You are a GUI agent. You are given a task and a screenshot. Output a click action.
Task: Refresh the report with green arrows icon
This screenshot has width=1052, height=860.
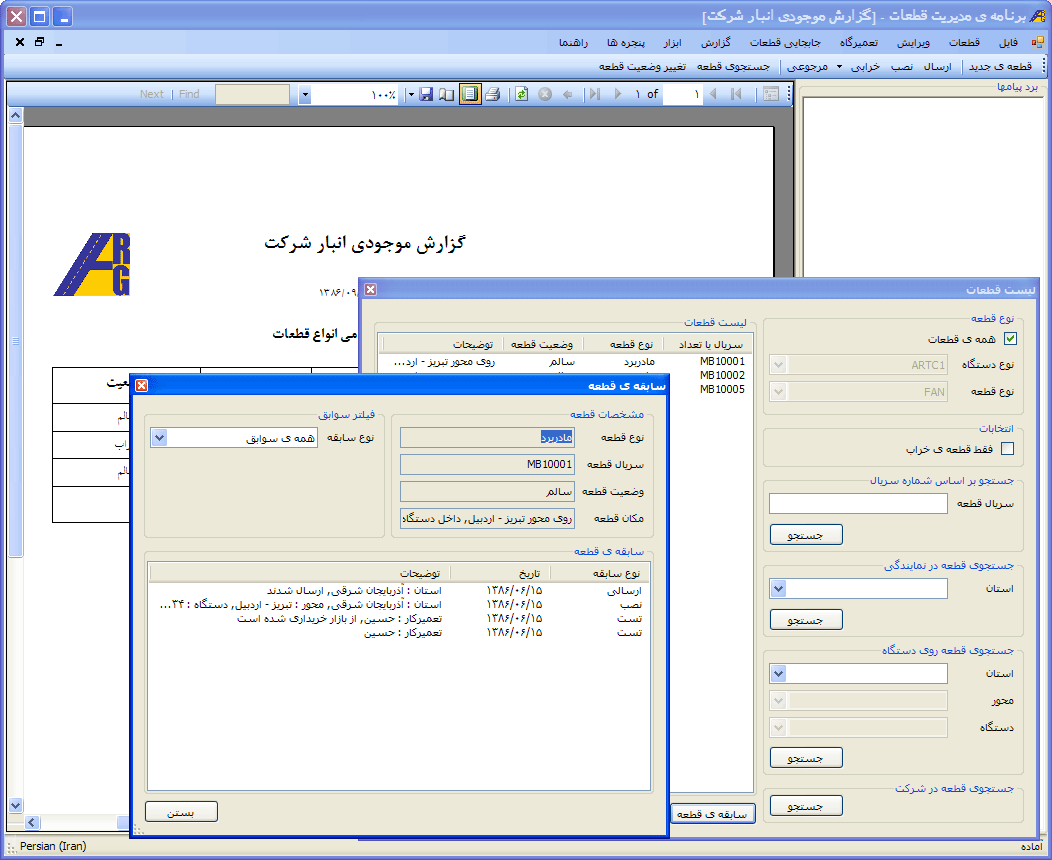tap(521, 95)
